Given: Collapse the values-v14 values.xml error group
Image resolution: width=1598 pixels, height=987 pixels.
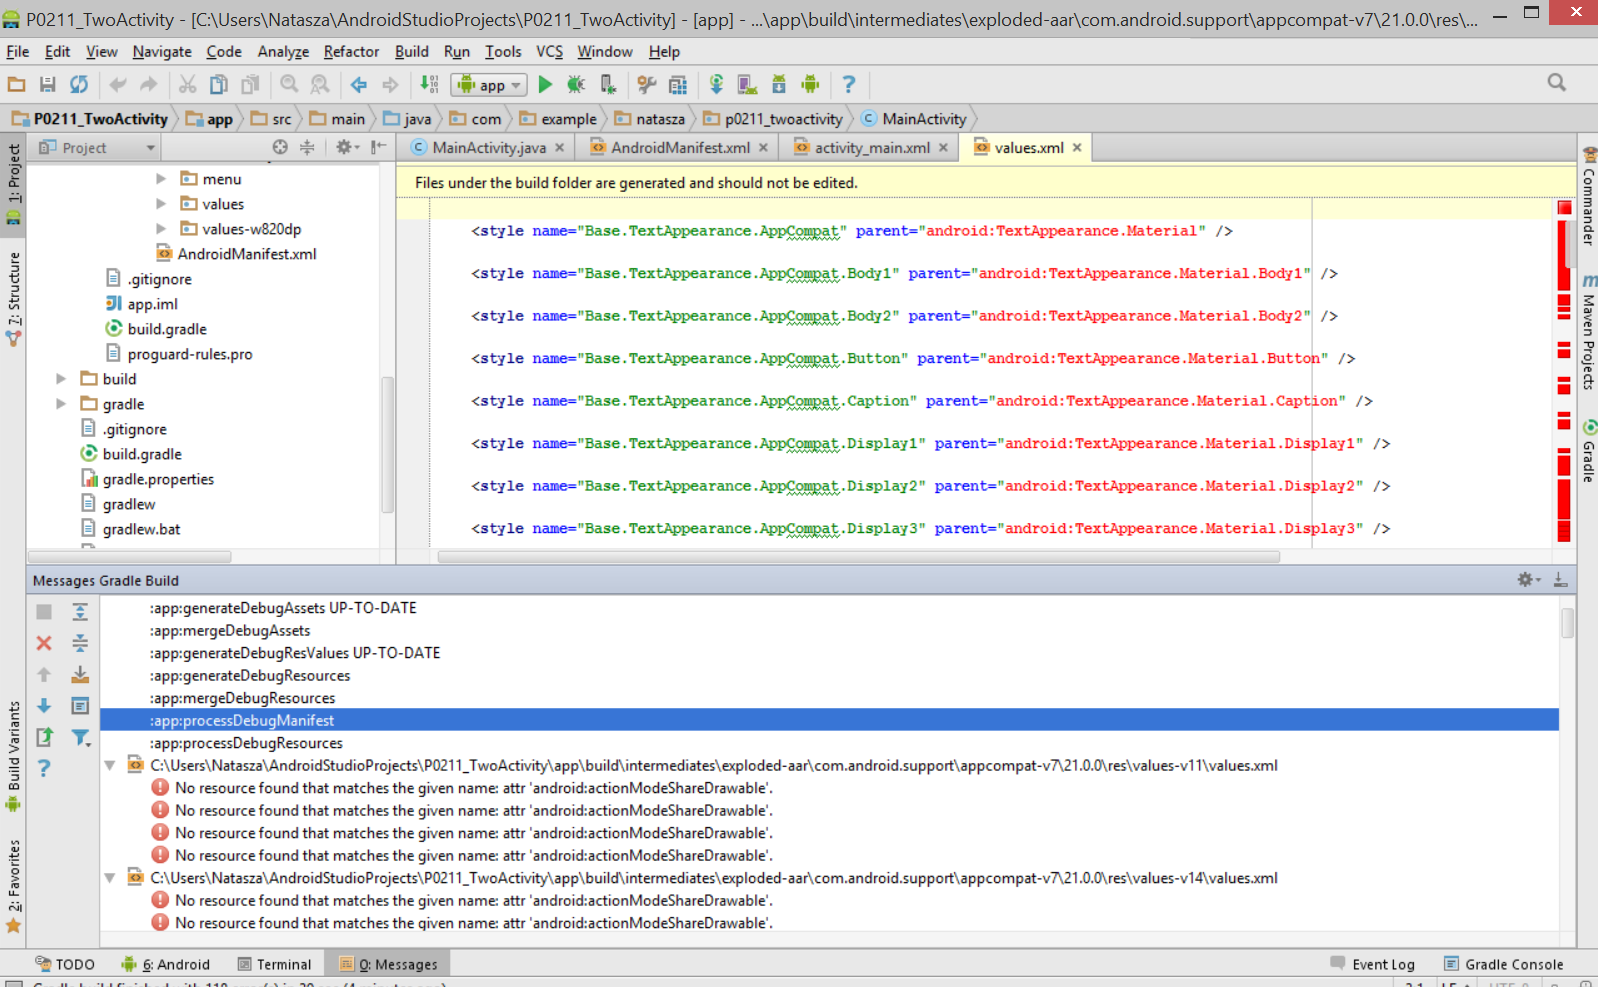Looking at the screenshot, I should coord(110,878).
